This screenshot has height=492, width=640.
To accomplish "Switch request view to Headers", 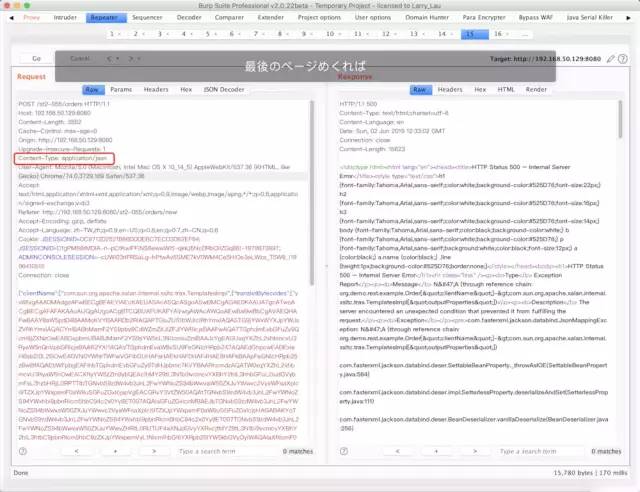I will pos(156,89).
